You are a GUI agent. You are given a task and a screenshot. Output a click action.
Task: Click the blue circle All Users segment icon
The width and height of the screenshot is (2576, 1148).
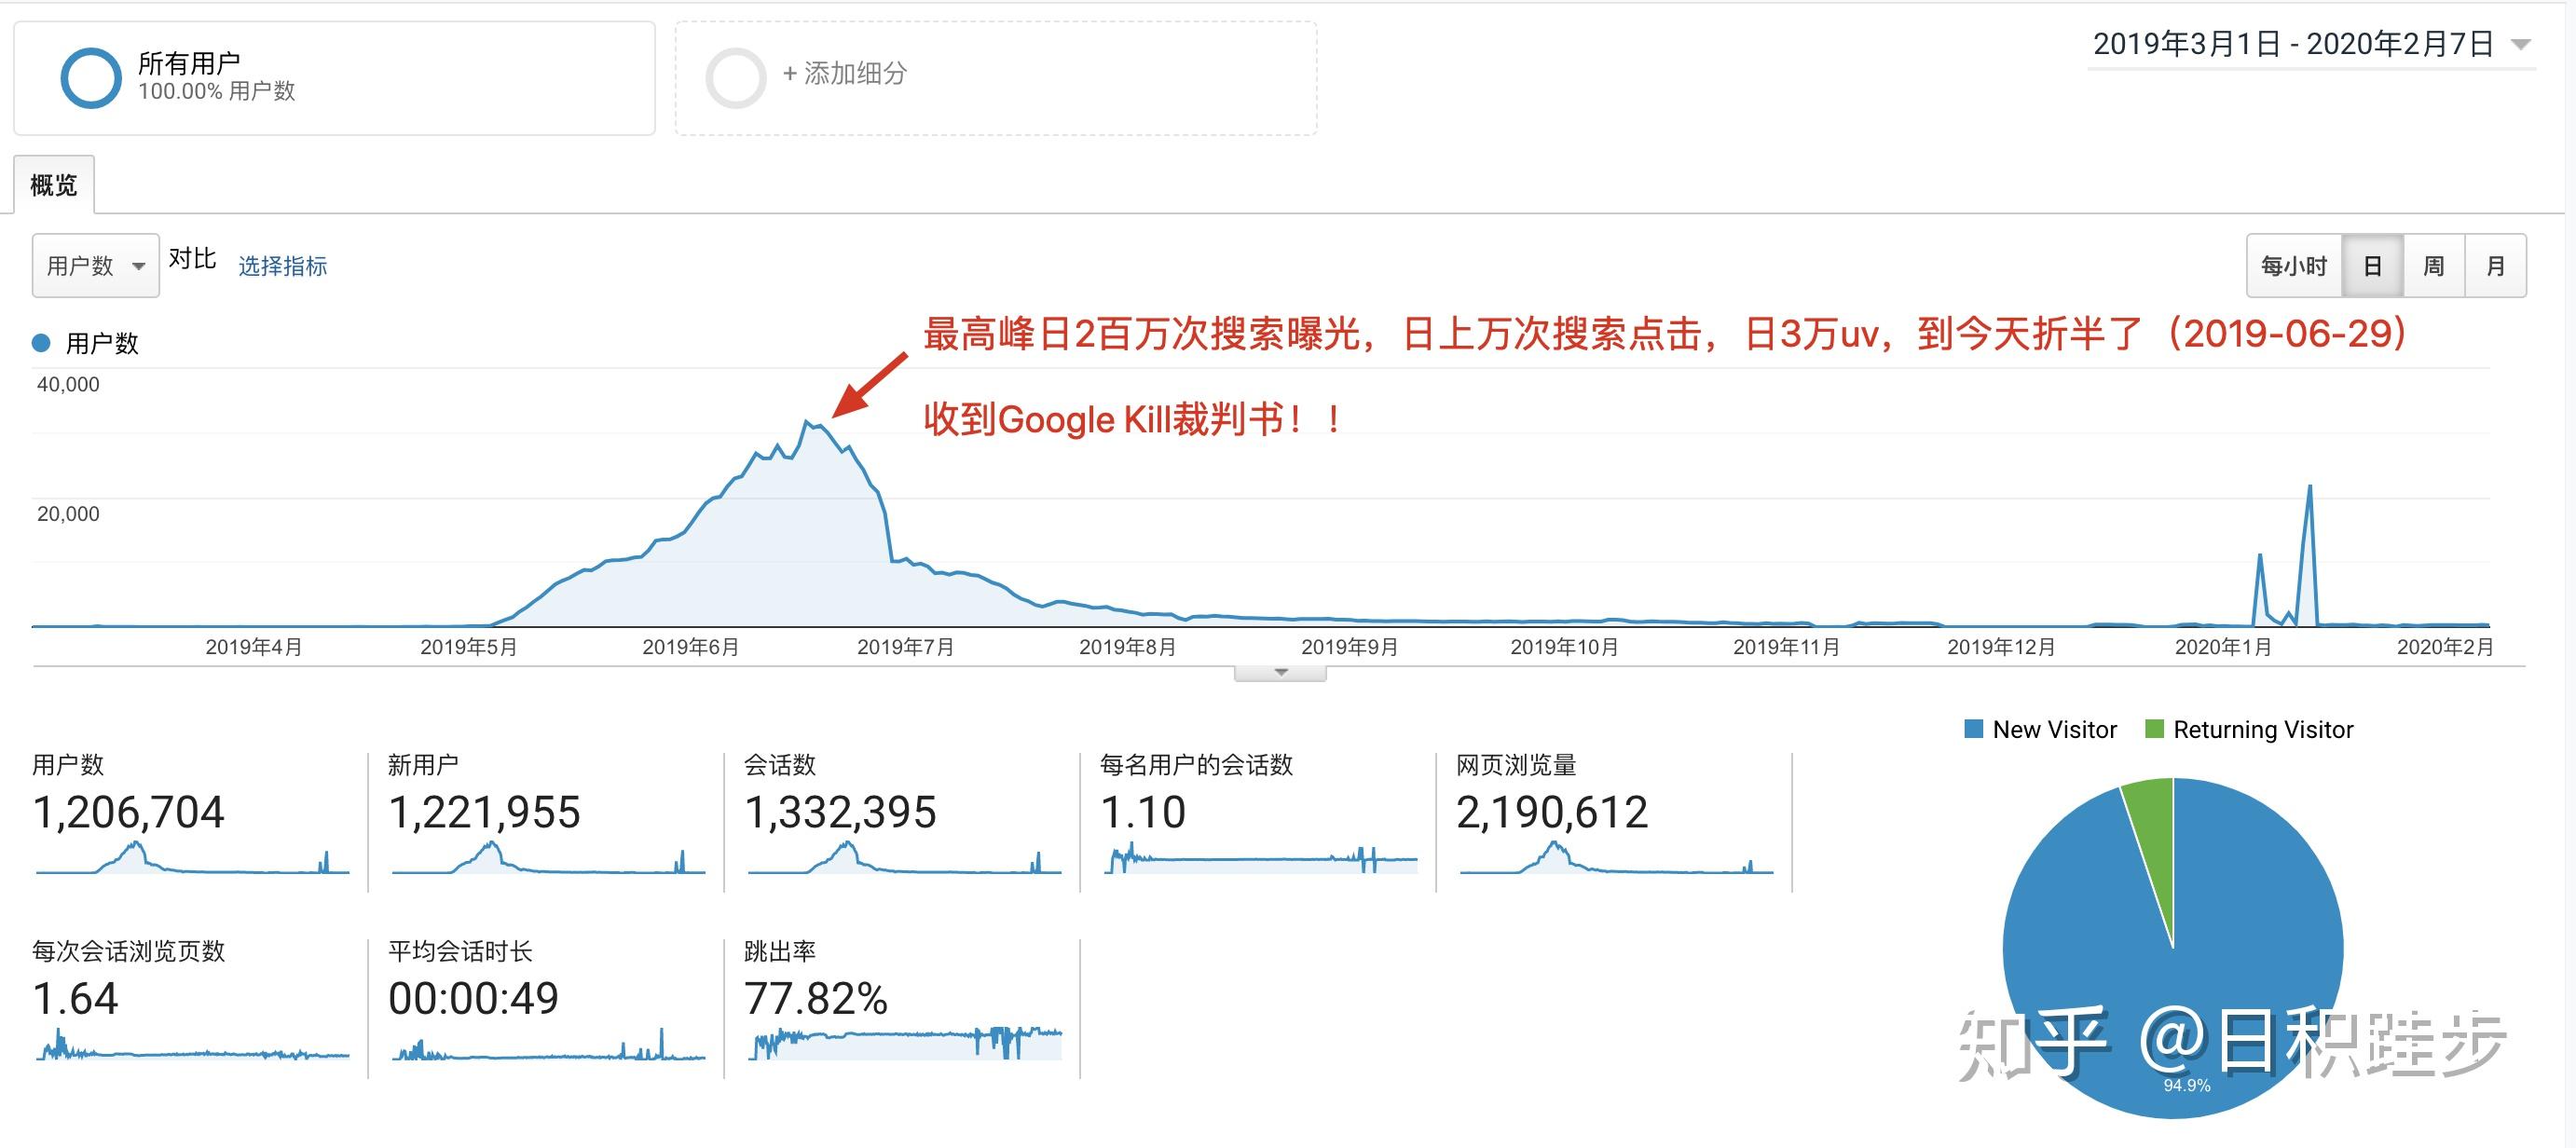pyautogui.click(x=90, y=78)
